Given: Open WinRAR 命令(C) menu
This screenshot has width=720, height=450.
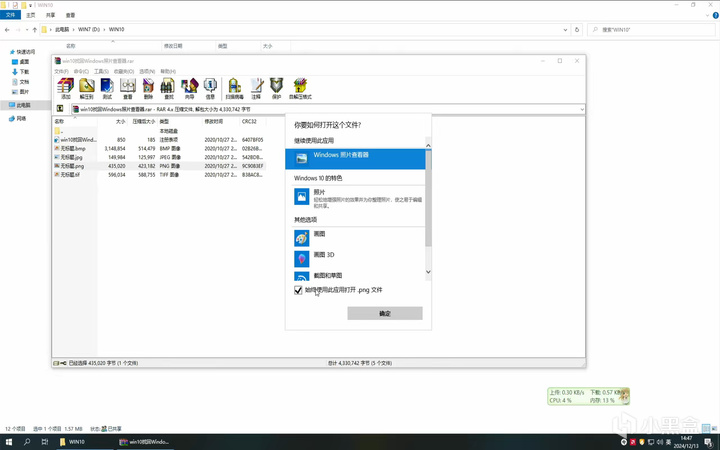Looking at the screenshot, I should click(81, 71).
